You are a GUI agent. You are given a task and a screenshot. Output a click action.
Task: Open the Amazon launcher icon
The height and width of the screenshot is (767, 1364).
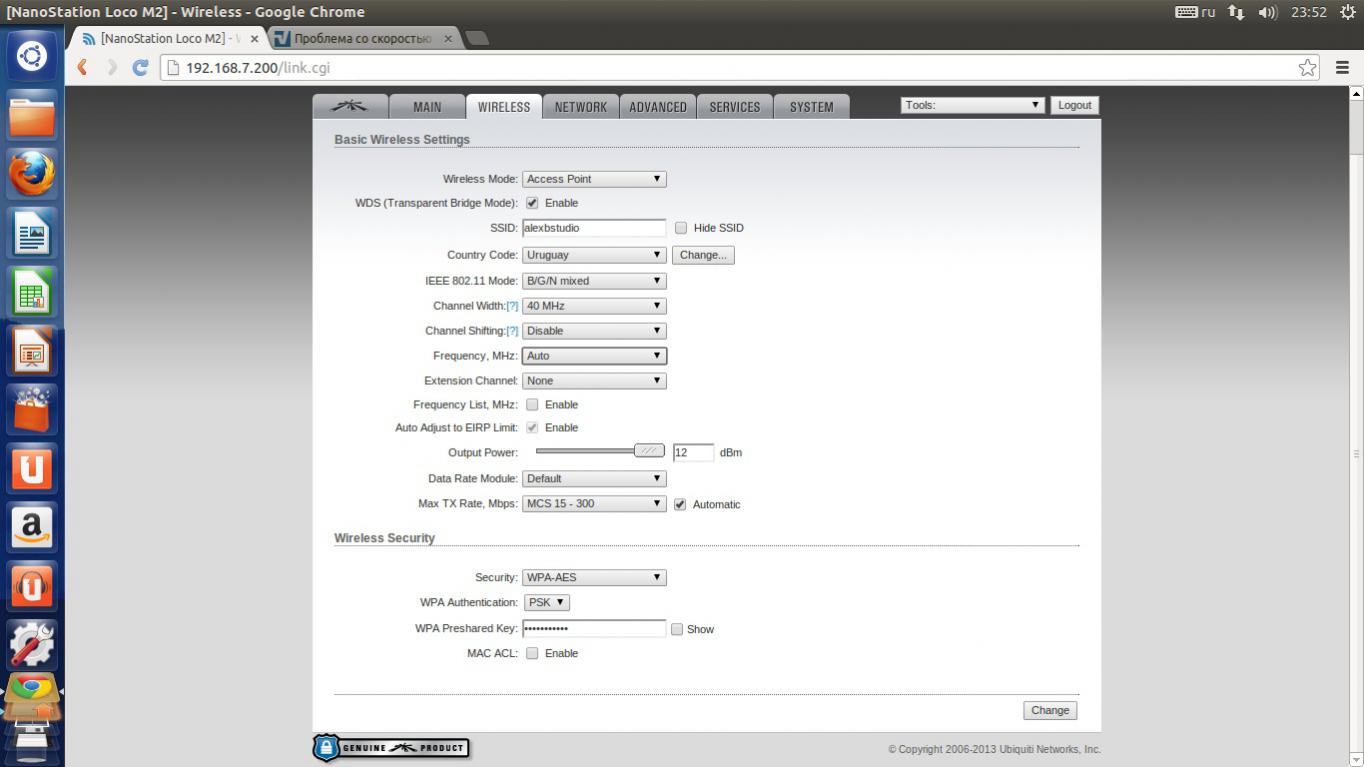point(32,528)
